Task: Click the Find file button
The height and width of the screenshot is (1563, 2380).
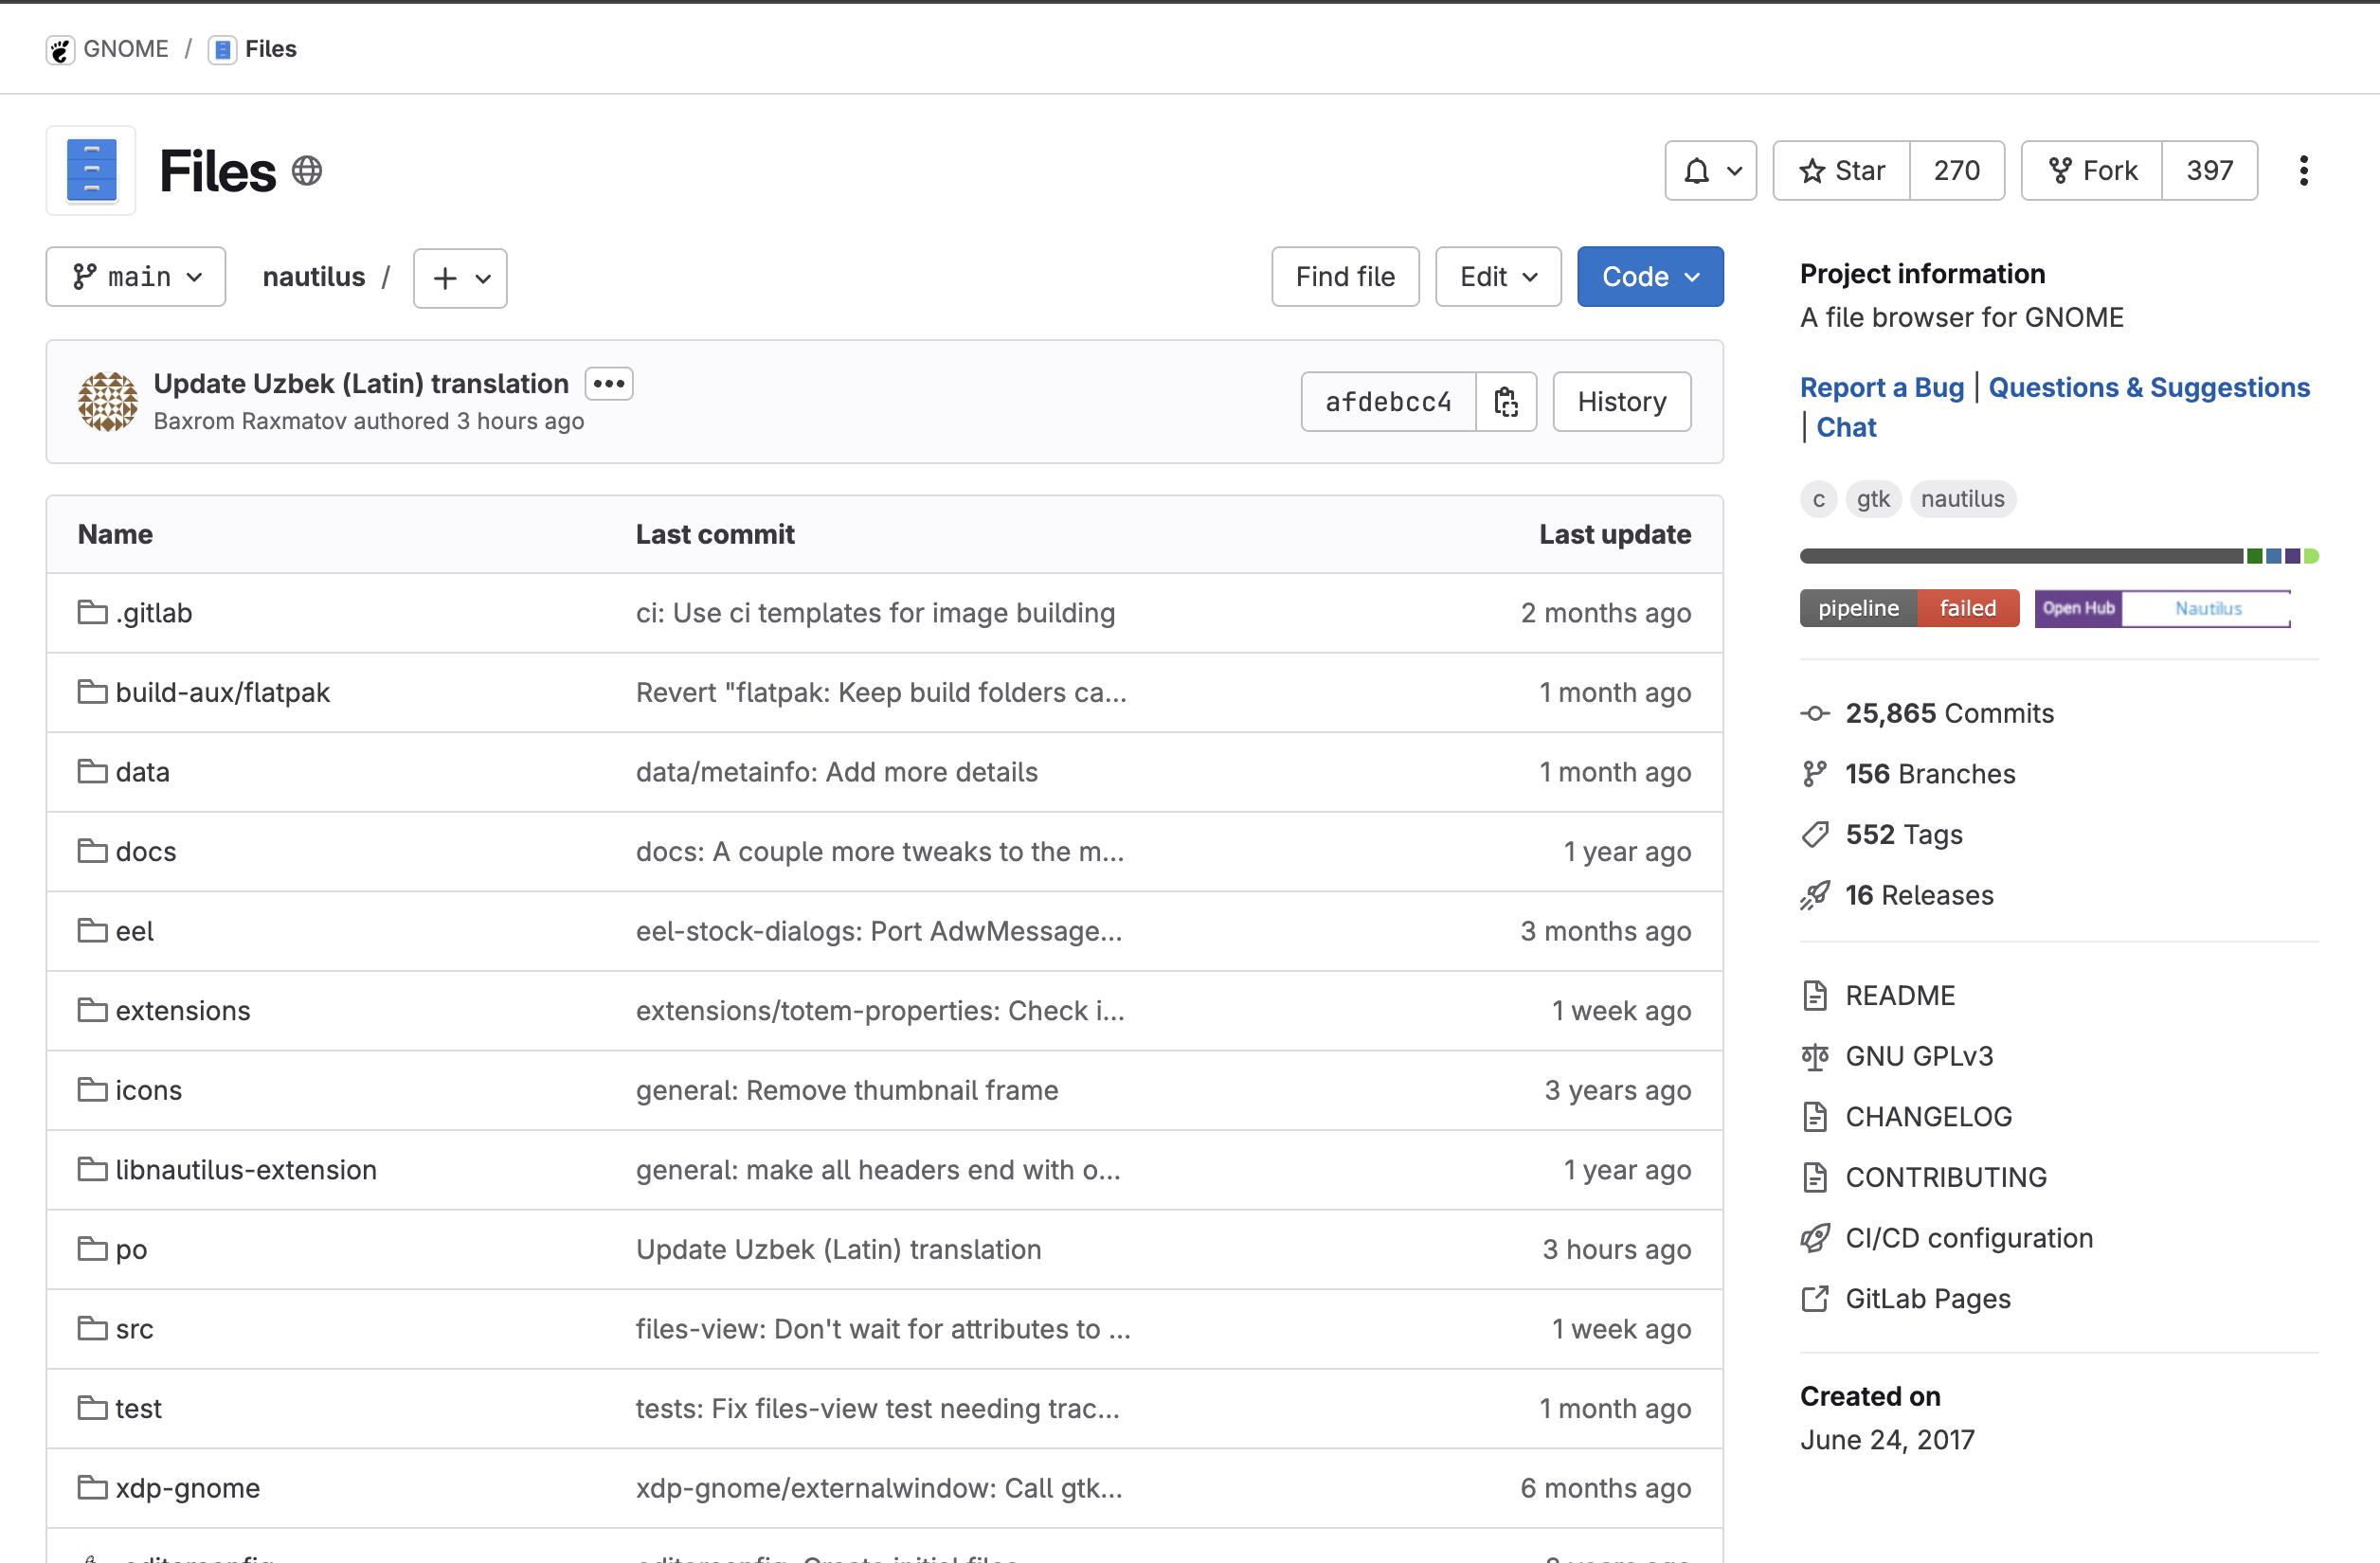Action: pyautogui.click(x=1345, y=277)
